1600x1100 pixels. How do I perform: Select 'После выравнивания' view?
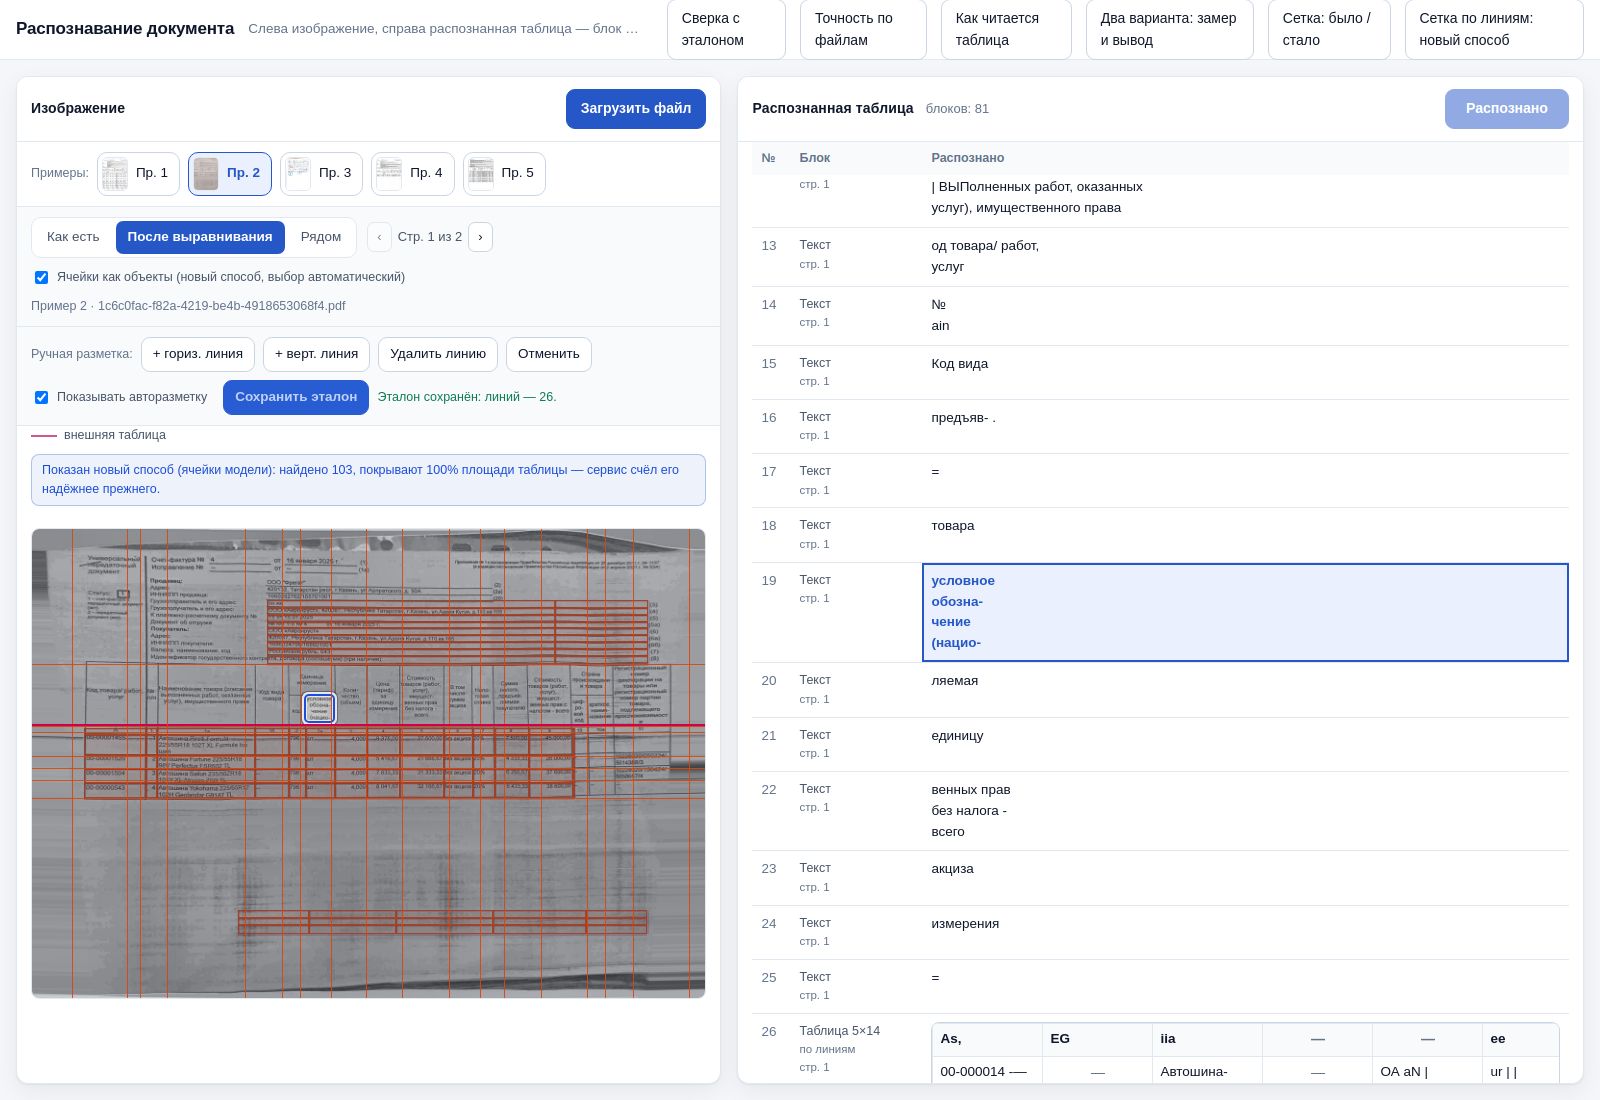pos(200,237)
